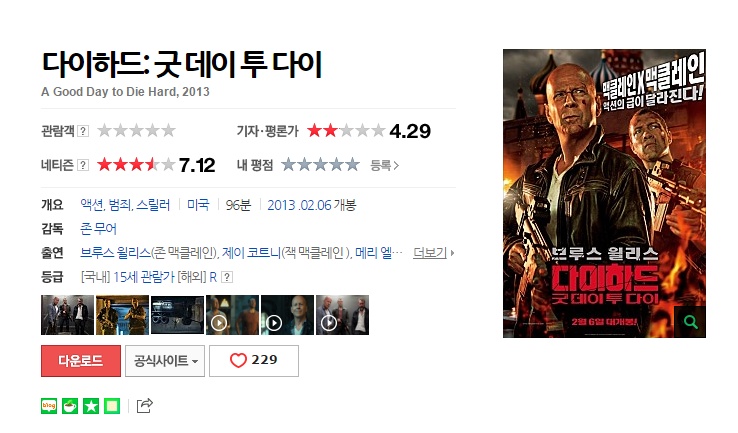The image size is (738, 433).
Task: Play the fourth thumbnail video clip
Action: (233, 315)
